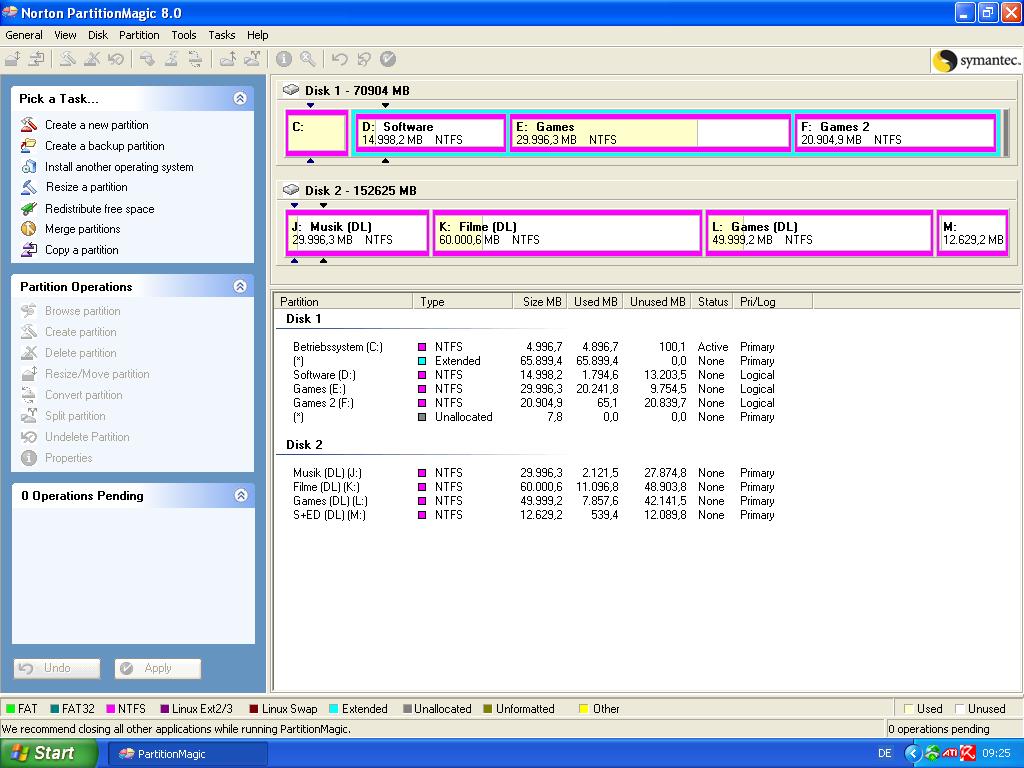Select the Games 2 (F:) row
Image resolution: width=1024 pixels, height=768 pixels.
coord(534,403)
